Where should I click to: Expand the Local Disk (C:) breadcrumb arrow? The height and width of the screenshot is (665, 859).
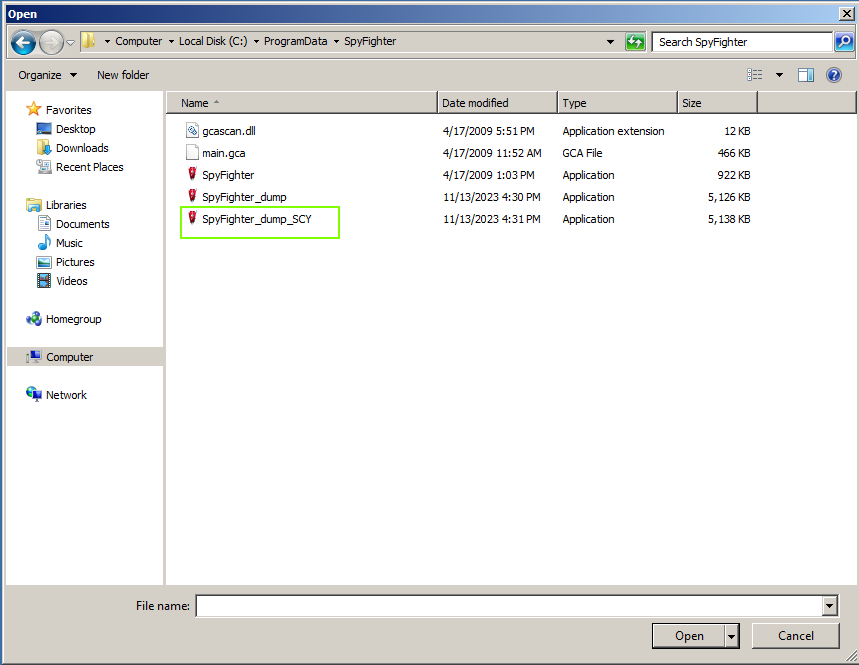(x=171, y=42)
